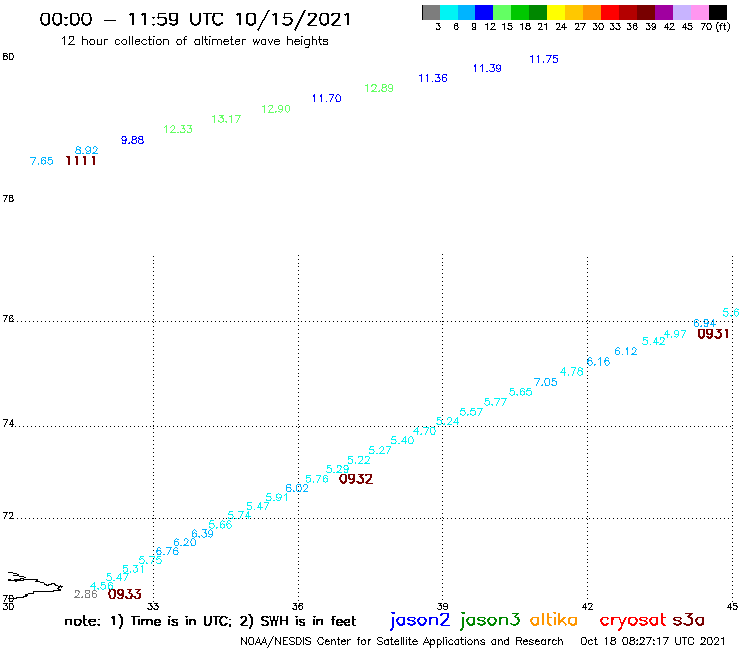The image size is (740, 650).
Task: Click the jason2 satellite label
Action: (x=420, y=621)
